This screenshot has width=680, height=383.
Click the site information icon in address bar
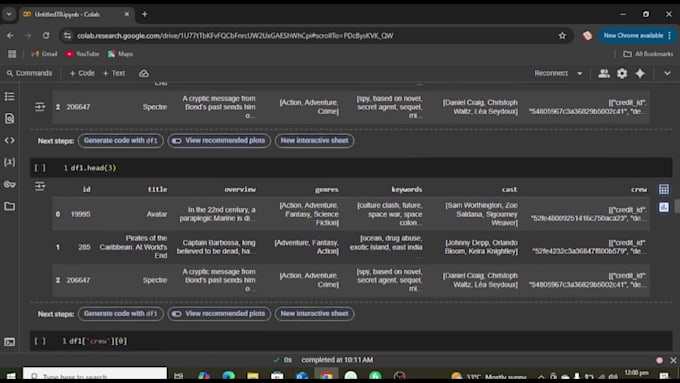point(67,36)
